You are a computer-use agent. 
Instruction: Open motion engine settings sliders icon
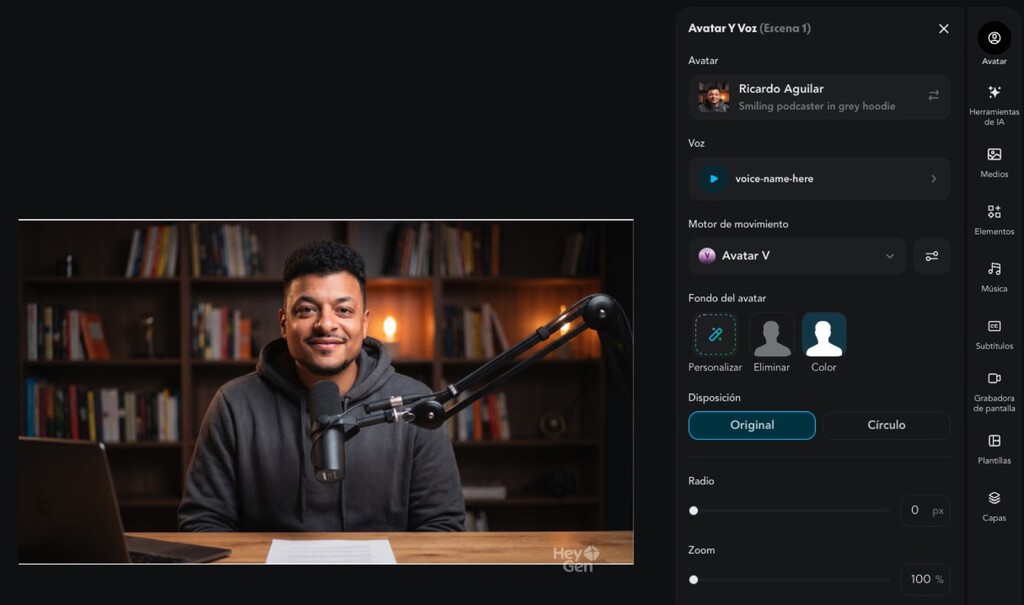(x=932, y=256)
